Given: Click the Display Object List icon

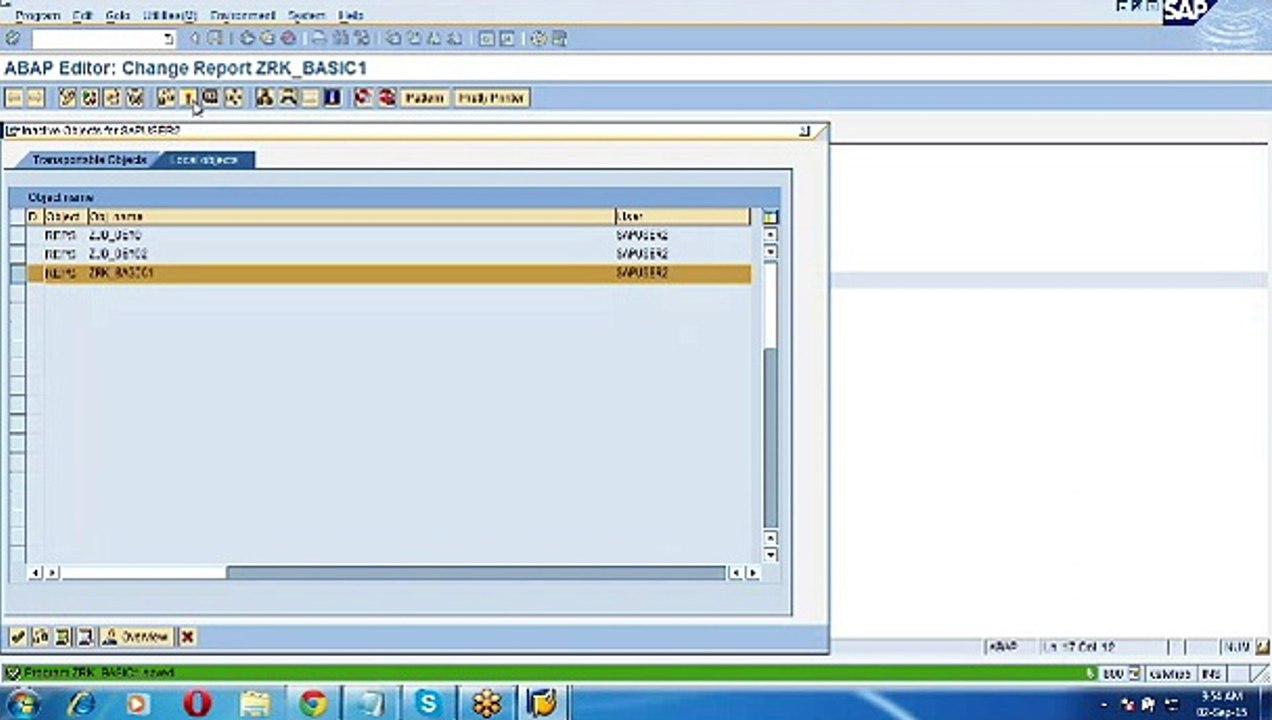Looking at the screenshot, I should click(264, 98).
